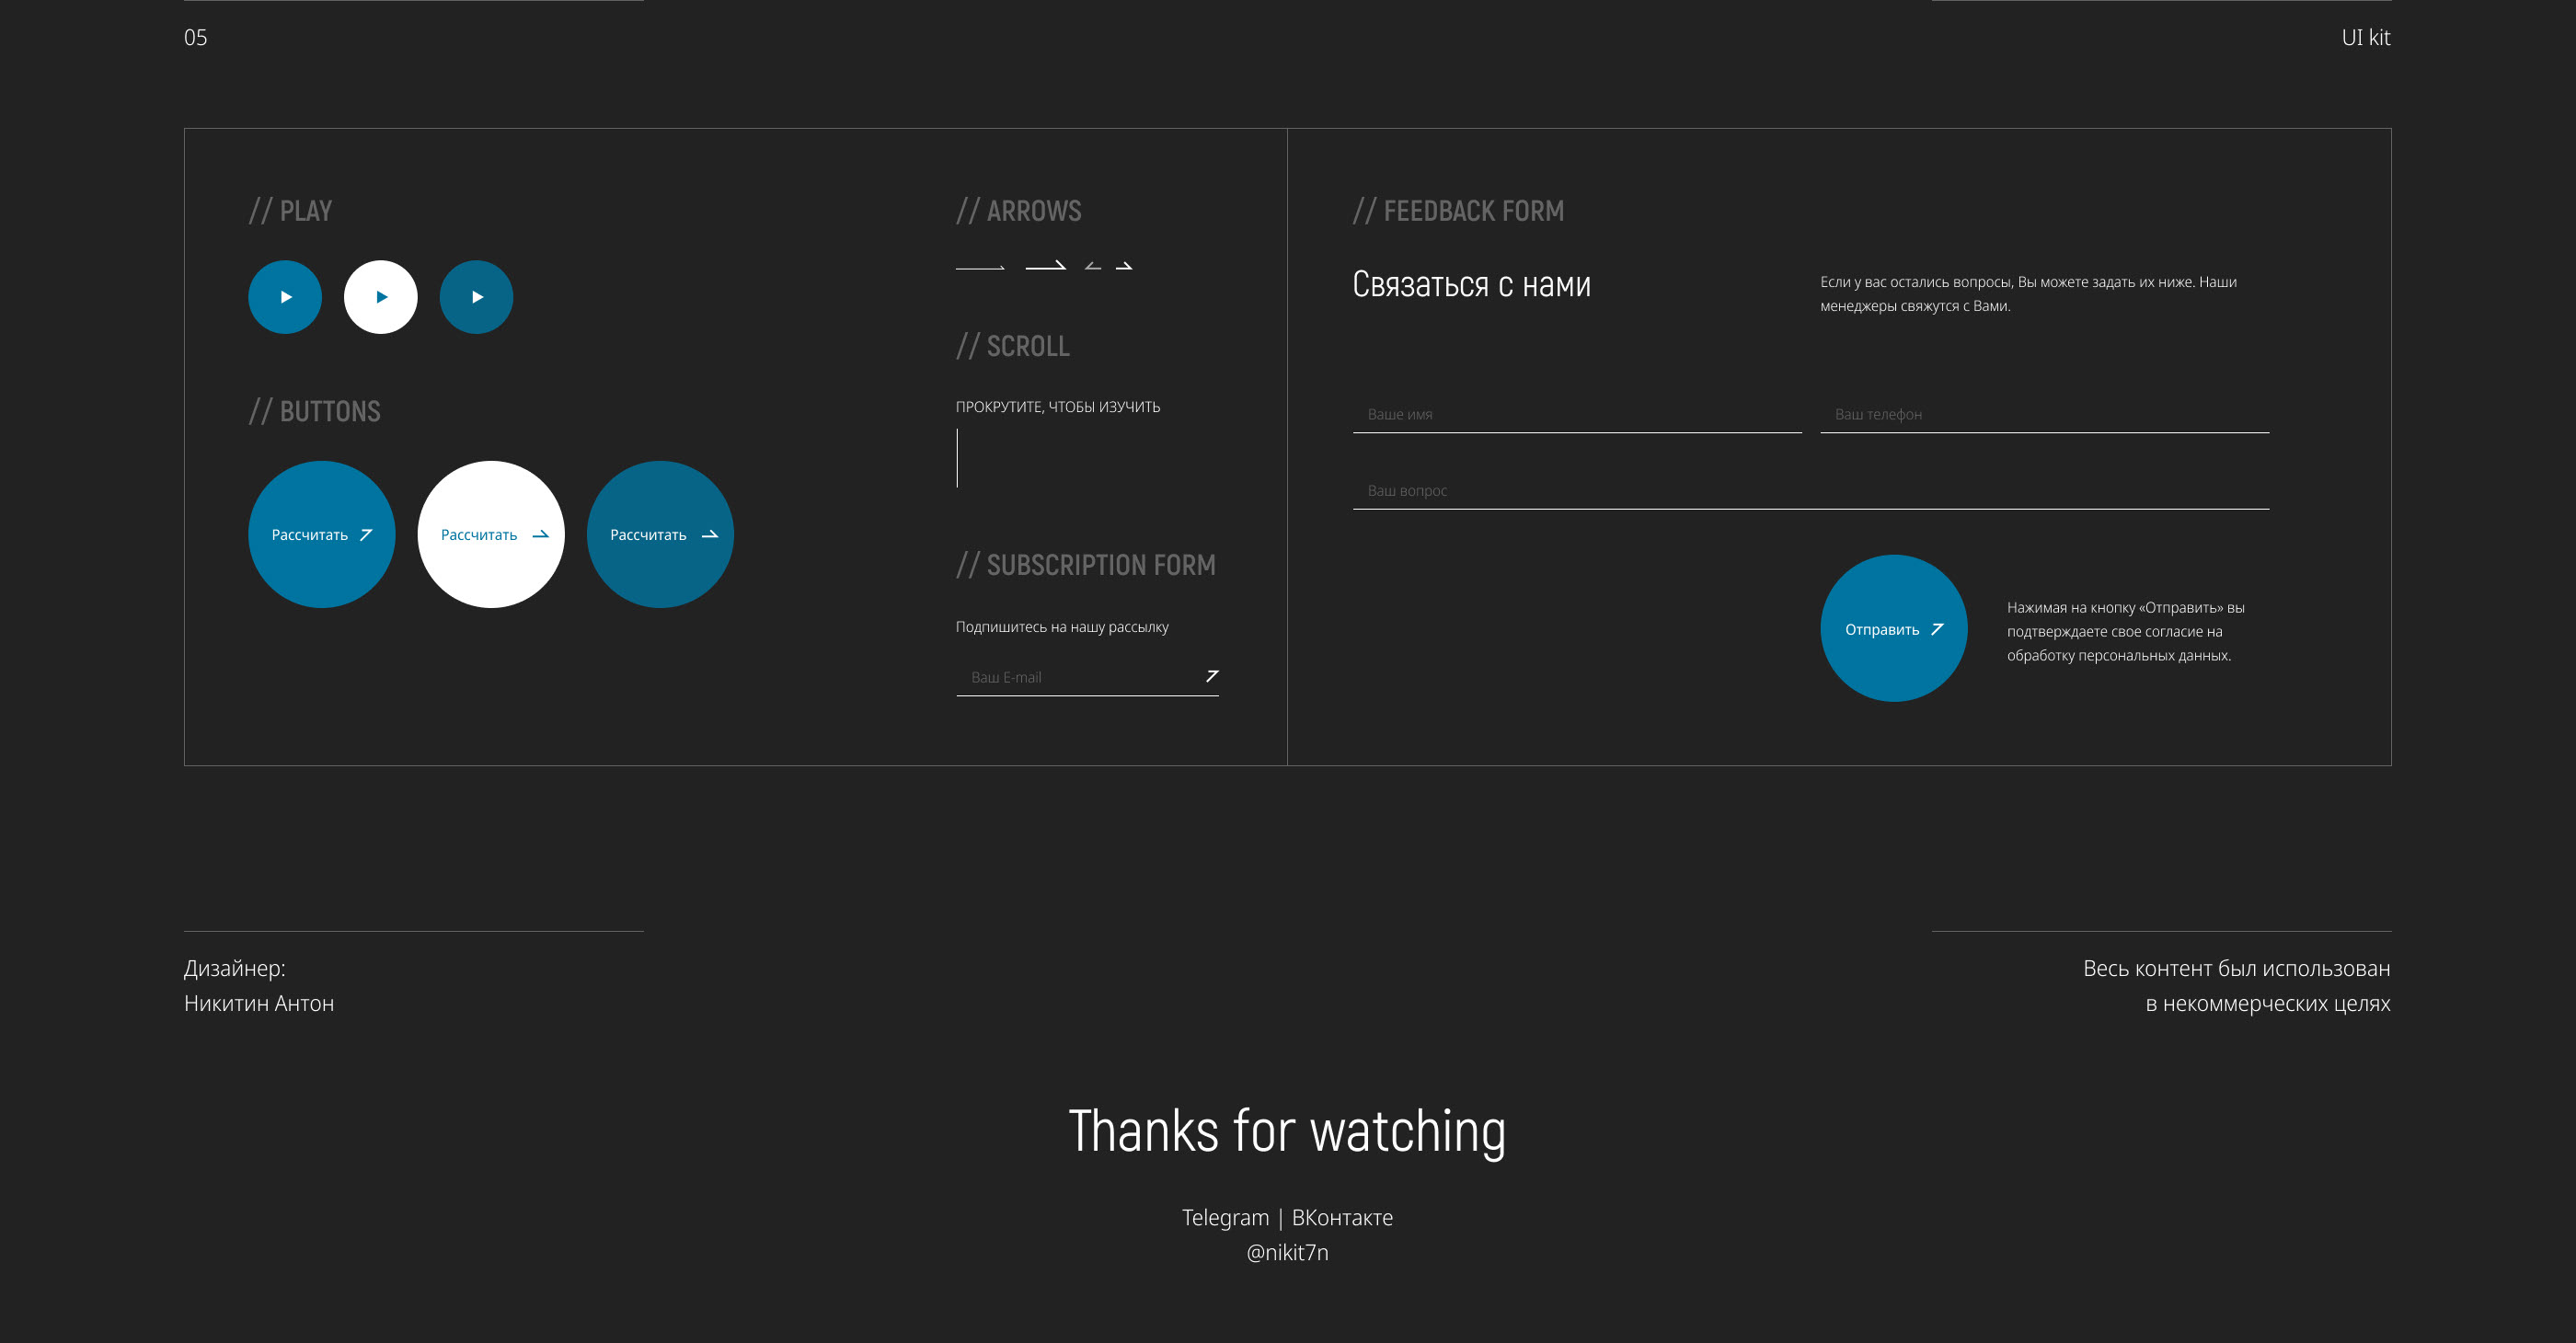Focus the Ваше имя input field
The image size is (2576, 1343).
(1576, 414)
